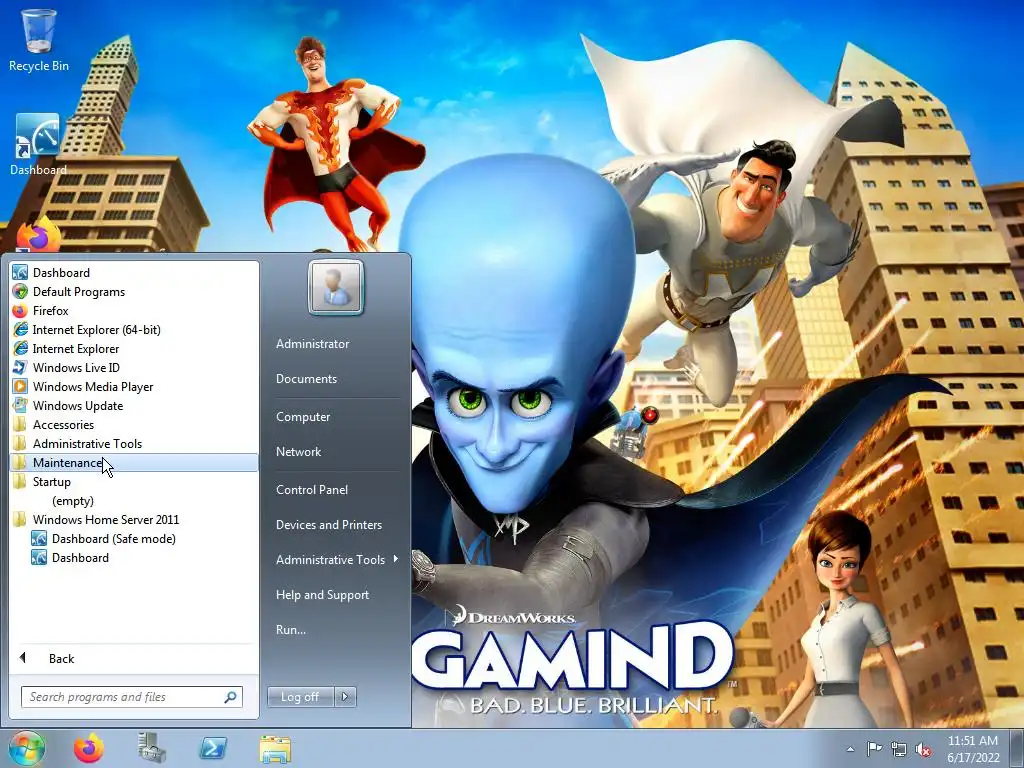Open Help and Support
Viewport: 1024px width, 768px height.
(x=322, y=595)
